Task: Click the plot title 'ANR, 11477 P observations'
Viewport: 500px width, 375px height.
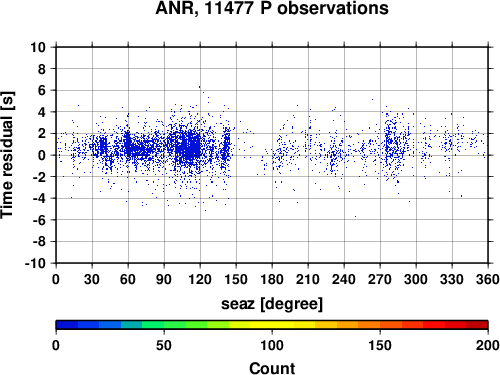Action: tap(272, 8)
